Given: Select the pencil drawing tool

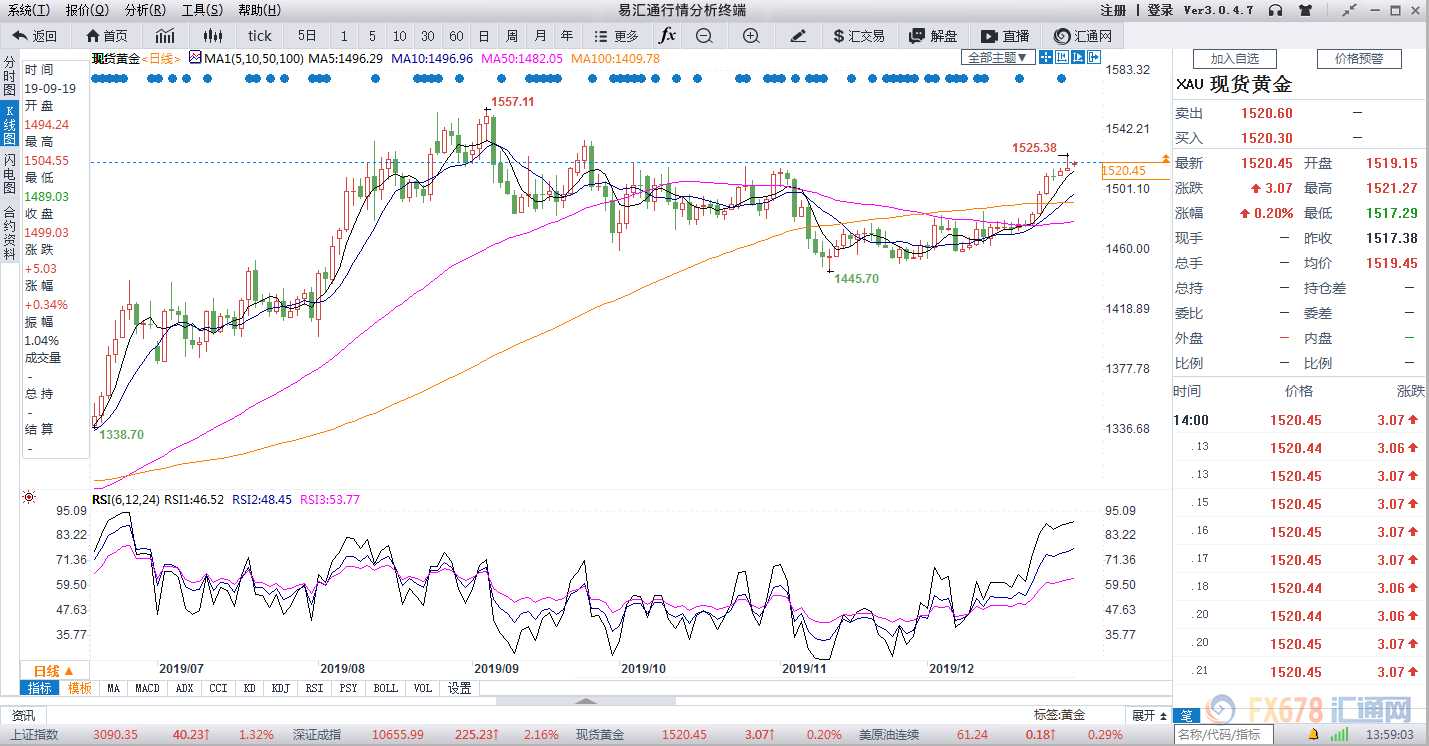Looking at the screenshot, I should (797, 36).
